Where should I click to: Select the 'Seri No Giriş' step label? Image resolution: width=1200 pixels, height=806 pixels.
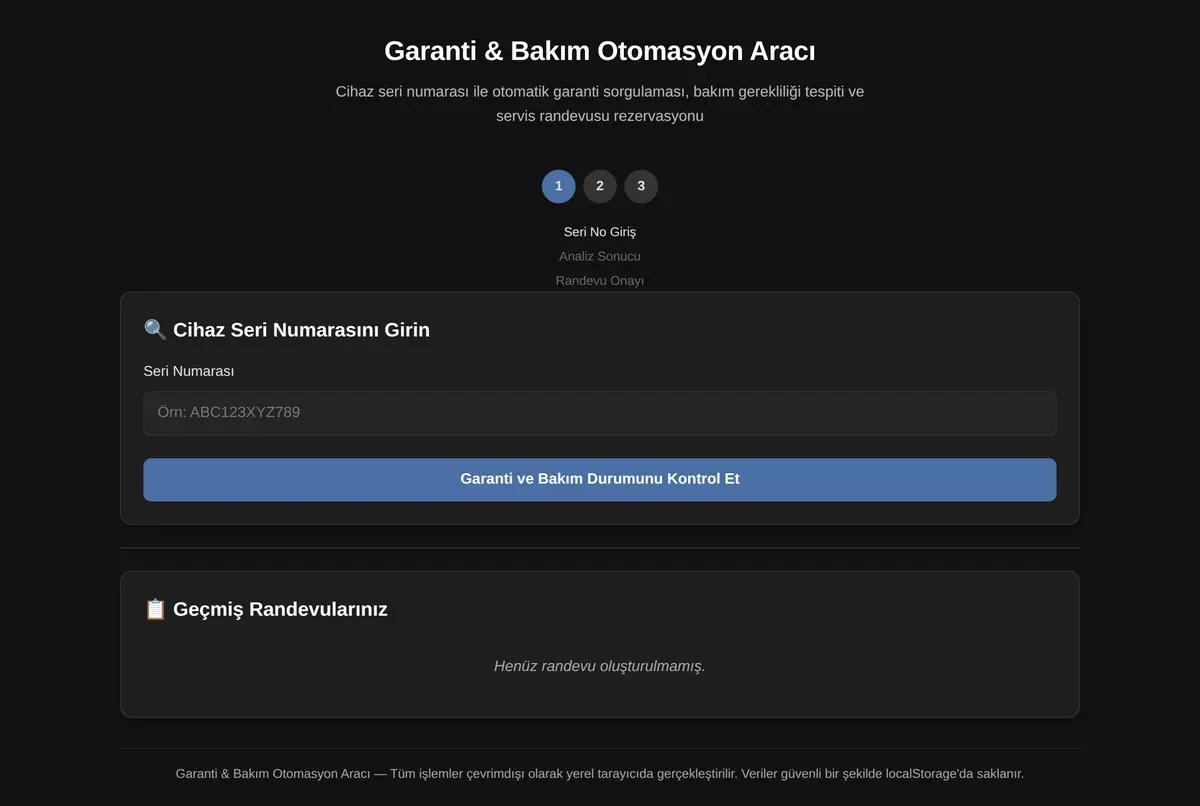click(600, 232)
